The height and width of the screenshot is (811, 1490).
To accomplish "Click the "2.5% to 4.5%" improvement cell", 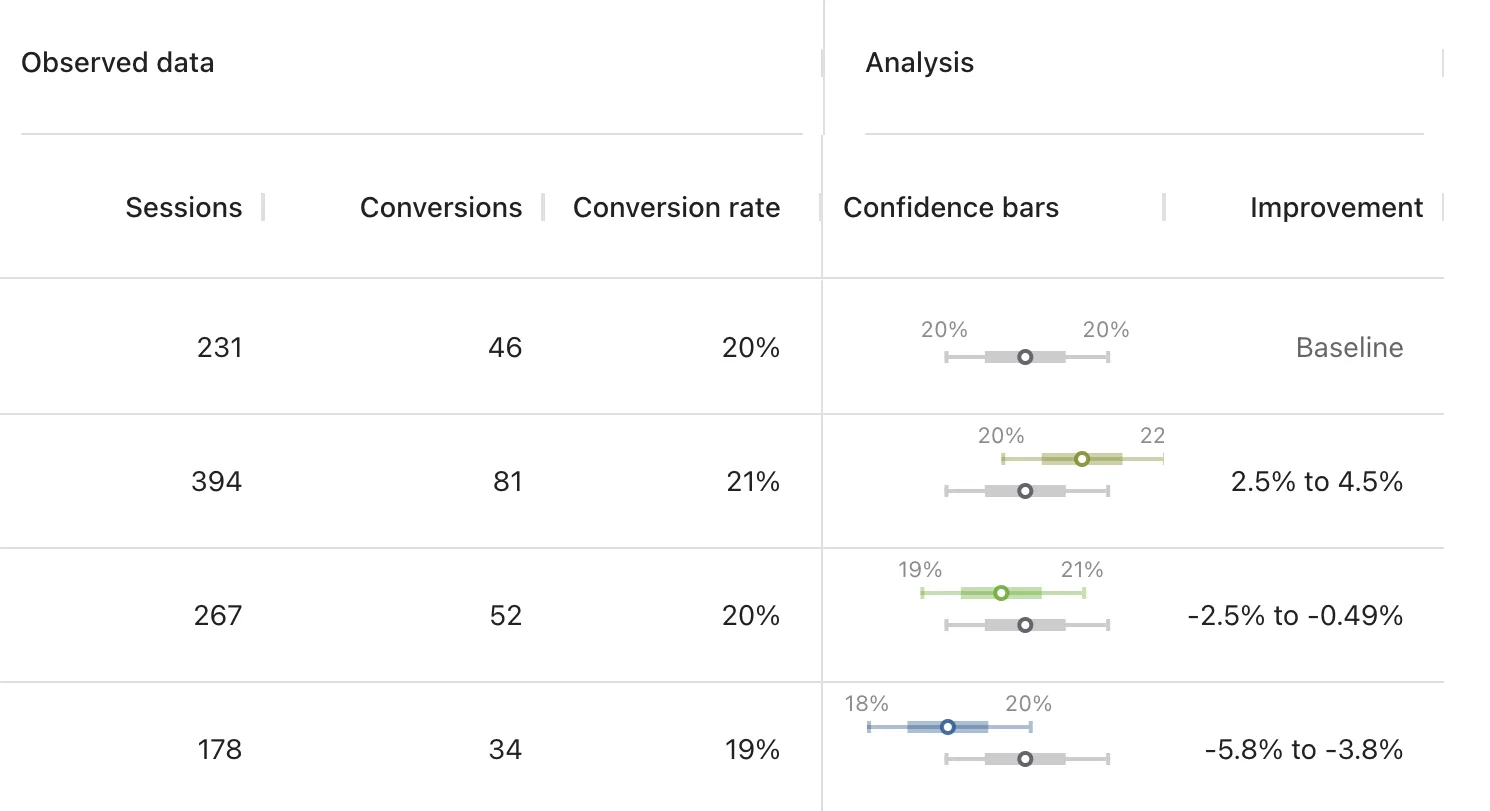I will pyautogui.click(x=1317, y=482).
